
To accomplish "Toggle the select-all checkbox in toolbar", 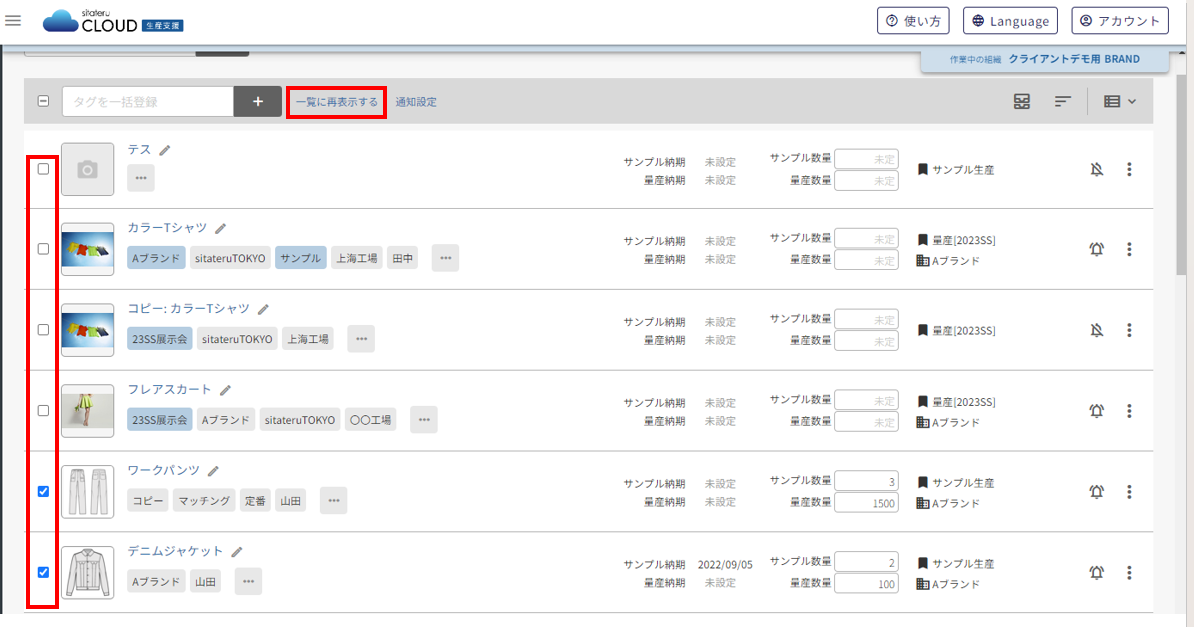I will click(43, 101).
